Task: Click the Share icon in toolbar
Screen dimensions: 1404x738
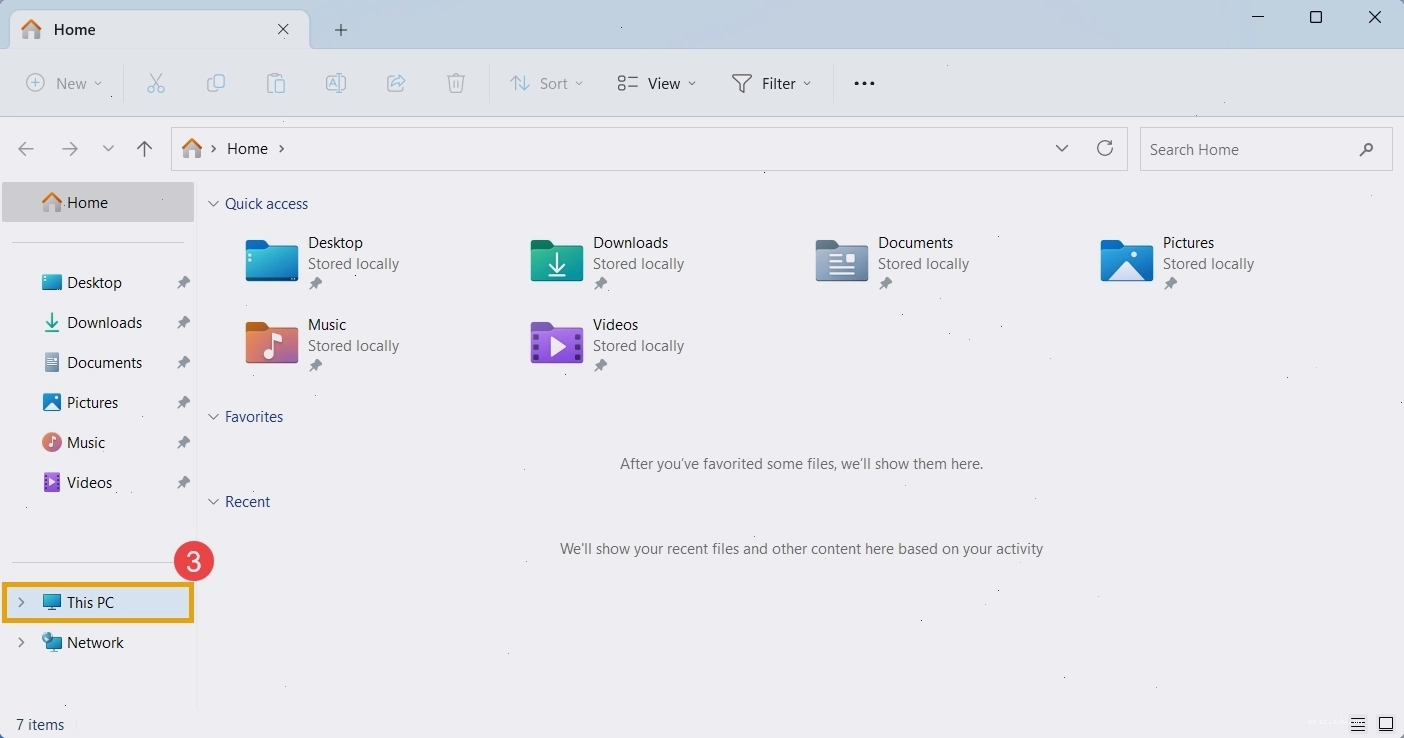Action: click(396, 84)
